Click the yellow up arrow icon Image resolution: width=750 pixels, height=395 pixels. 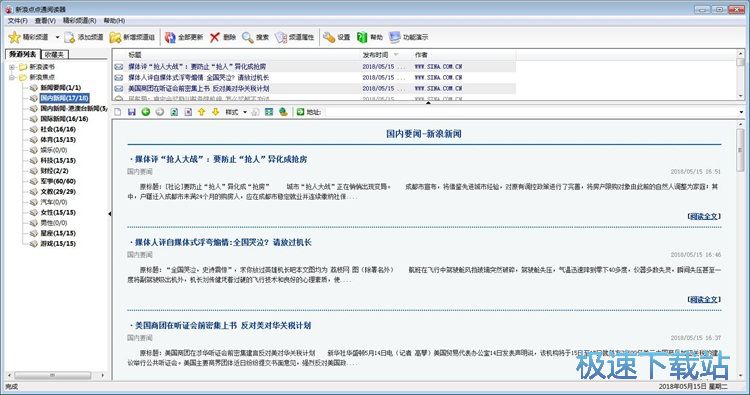coord(201,112)
